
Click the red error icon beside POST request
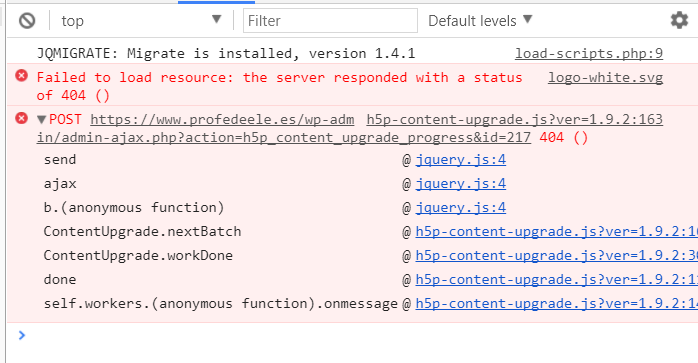[21, 118]
